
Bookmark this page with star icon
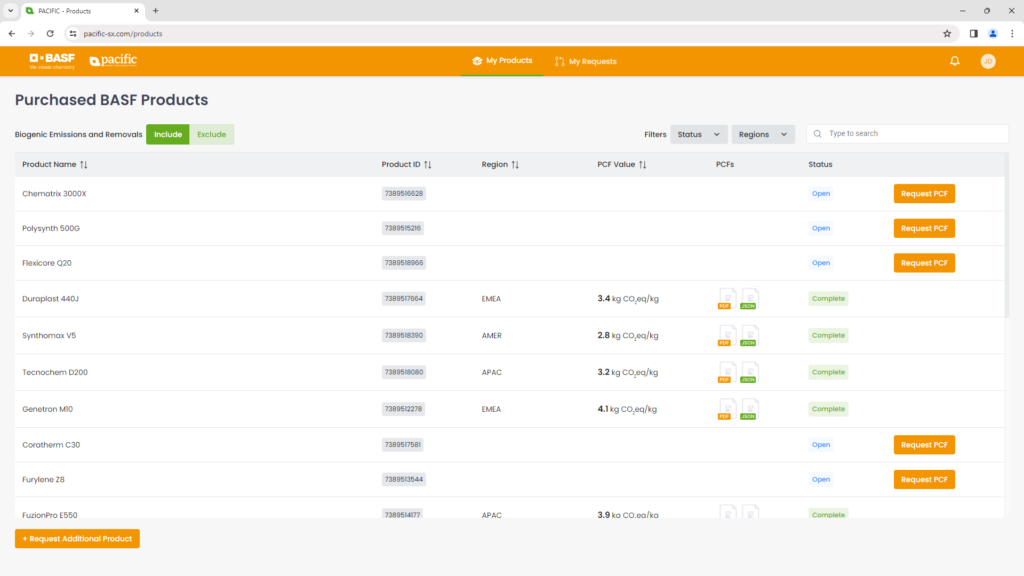point(947,33)
